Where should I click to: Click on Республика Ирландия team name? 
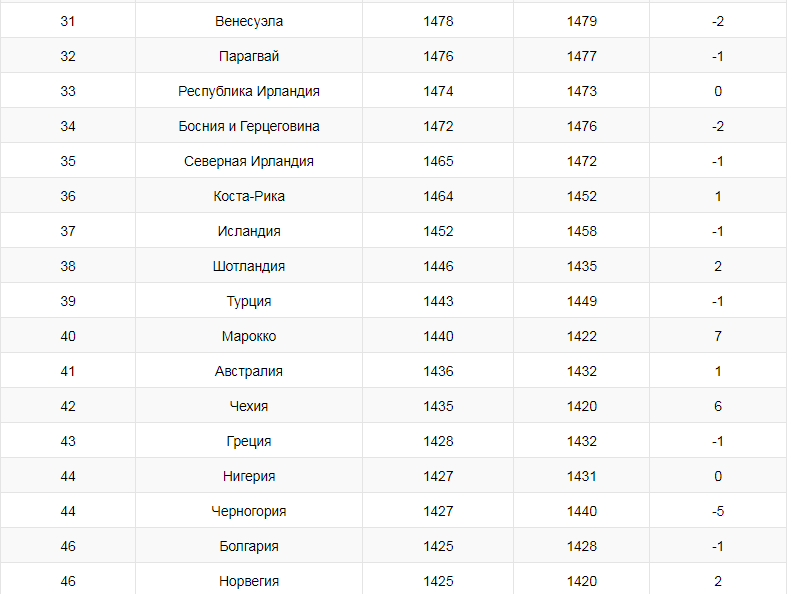point(249,91)
